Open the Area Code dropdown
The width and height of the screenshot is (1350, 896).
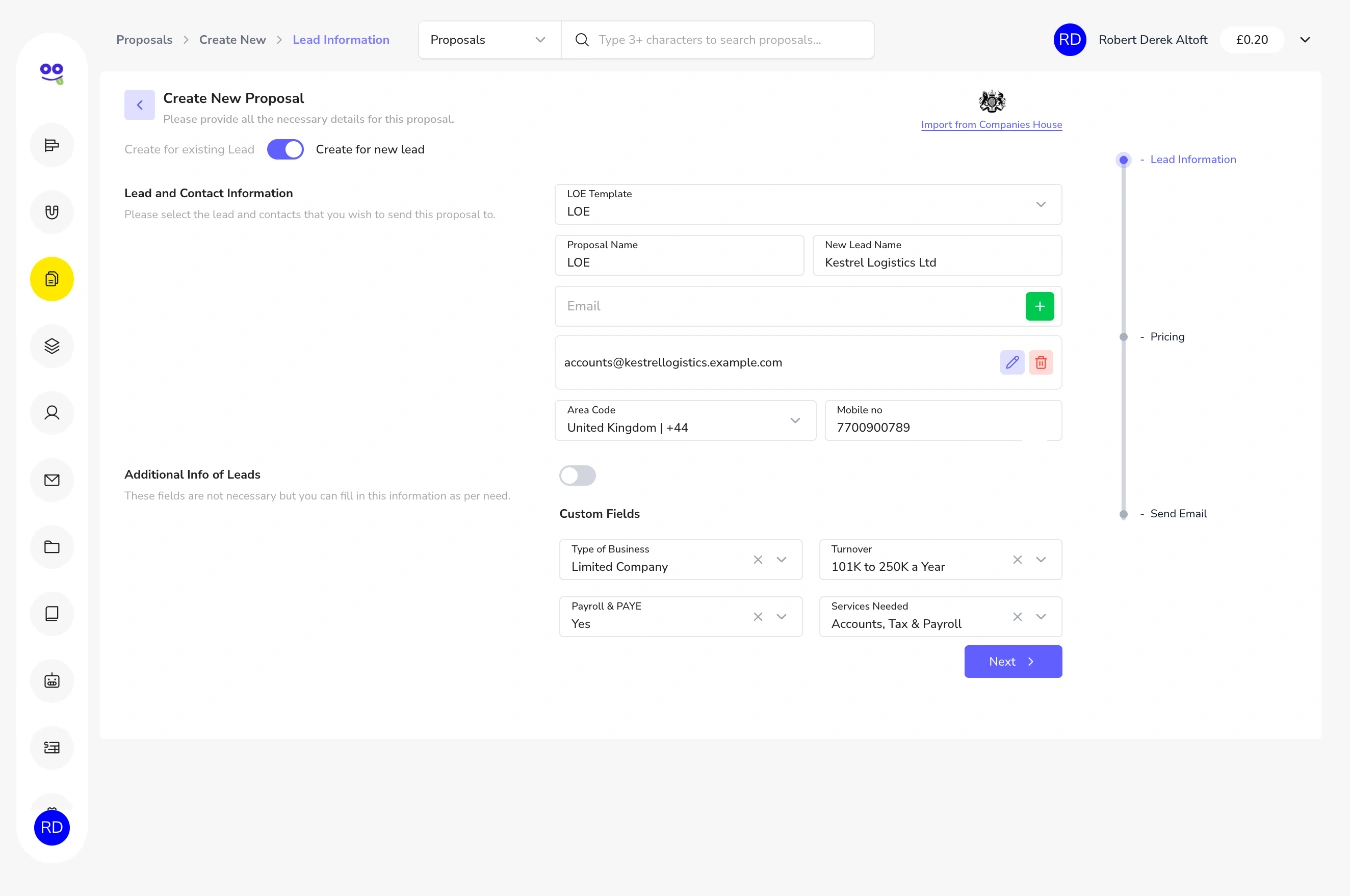[685, 421]
